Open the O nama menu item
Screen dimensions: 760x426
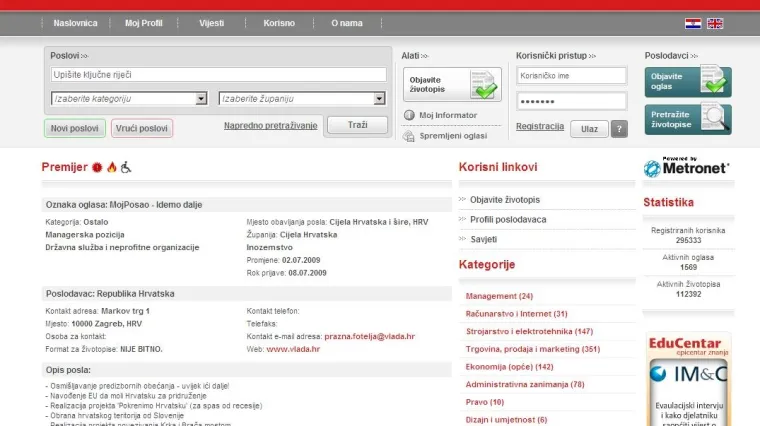tap(347, 23)
